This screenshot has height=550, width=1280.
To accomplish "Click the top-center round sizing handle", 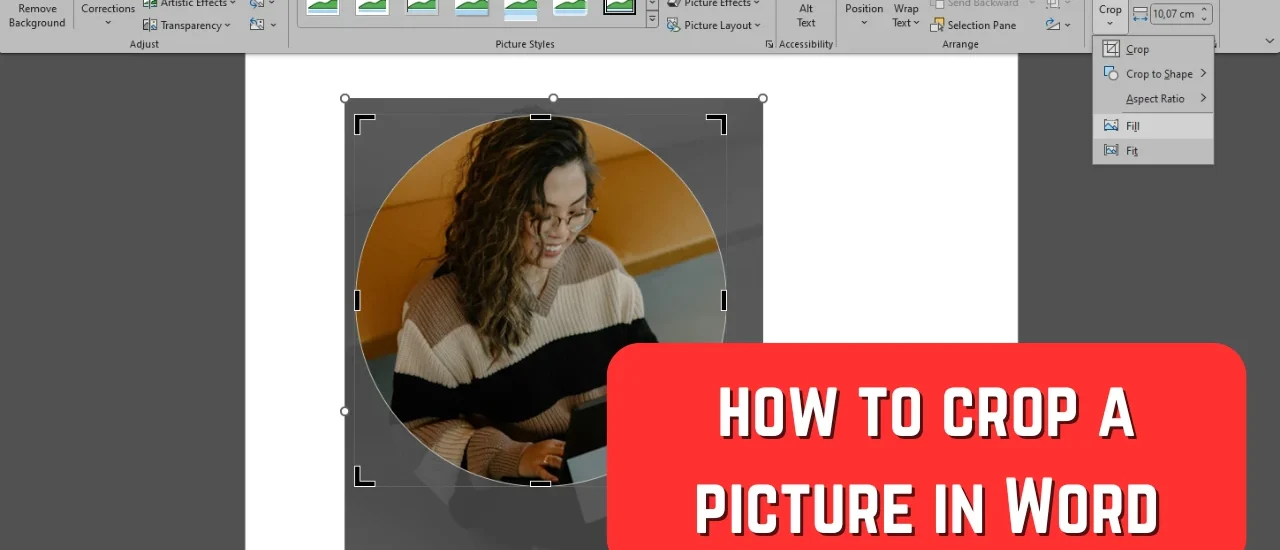I will (x=553, y=98).
